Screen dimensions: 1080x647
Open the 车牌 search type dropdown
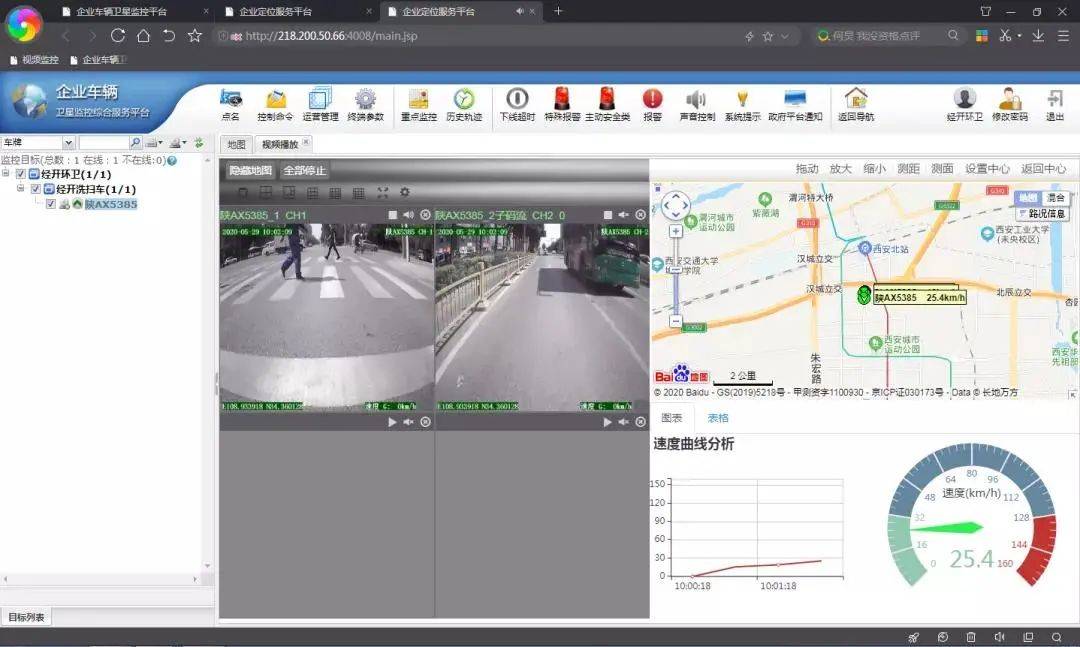coord(68,143)
